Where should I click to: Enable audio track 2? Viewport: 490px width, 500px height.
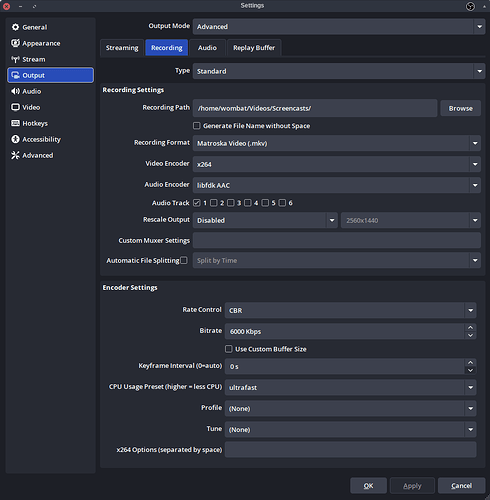(x=214, y=203)
